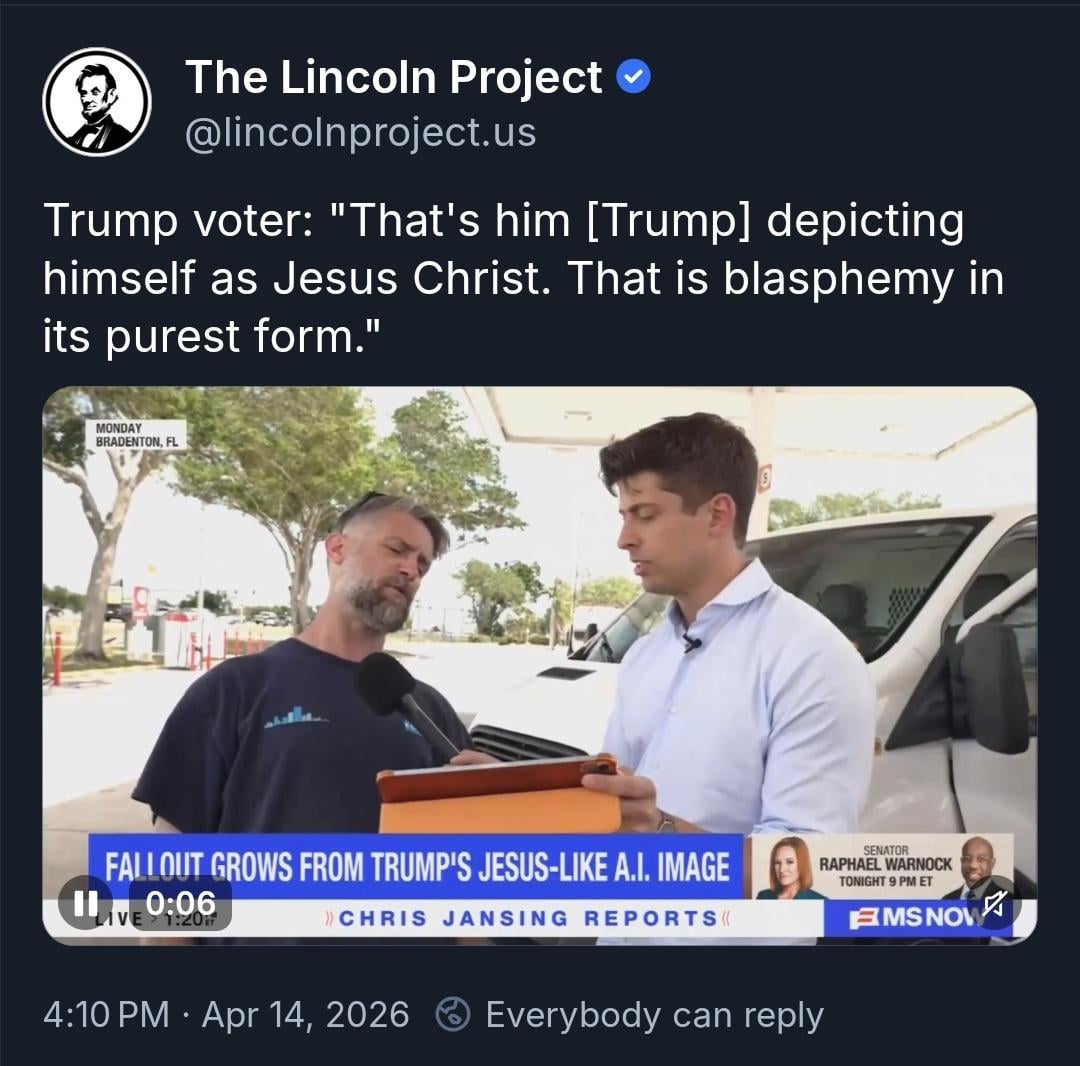Click "The Lincoln Project" display name
1080x1066 pixels.
[x=394, y=77]
